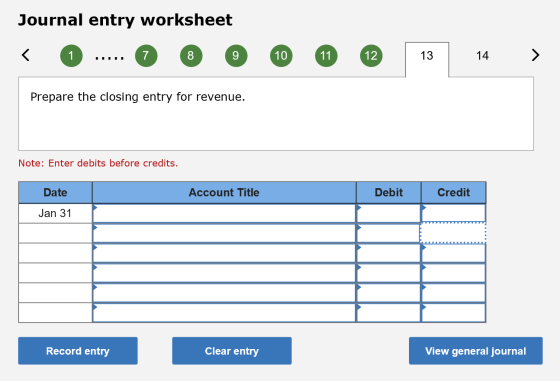Open journal entry step 12
Screen dimensions: 560x381
tap(371, 56)
